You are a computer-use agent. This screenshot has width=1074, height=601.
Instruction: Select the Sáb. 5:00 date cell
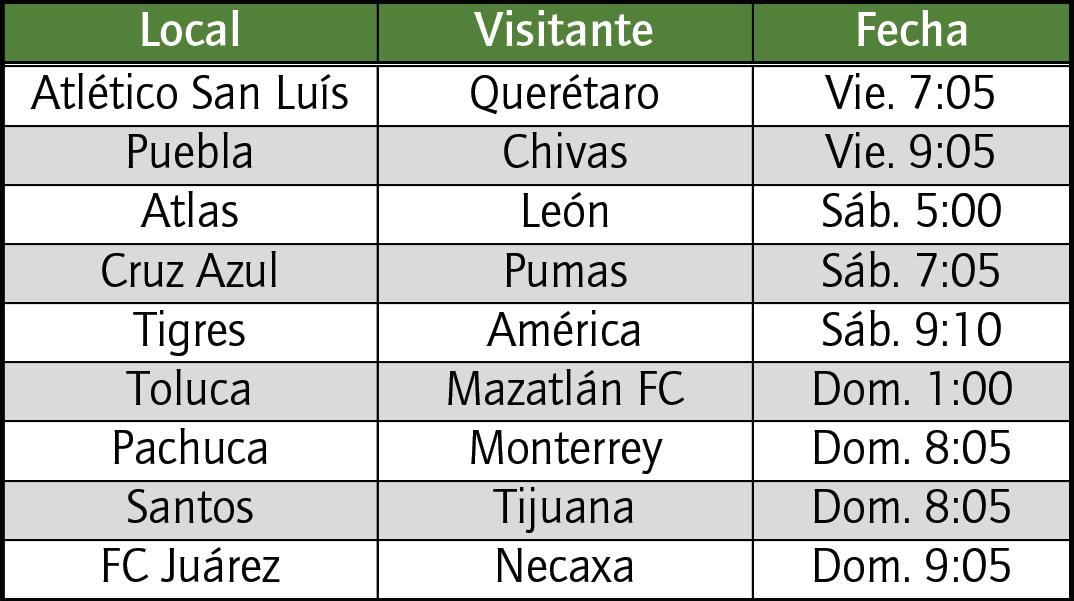pyautogui.click(x=911, y=214)
